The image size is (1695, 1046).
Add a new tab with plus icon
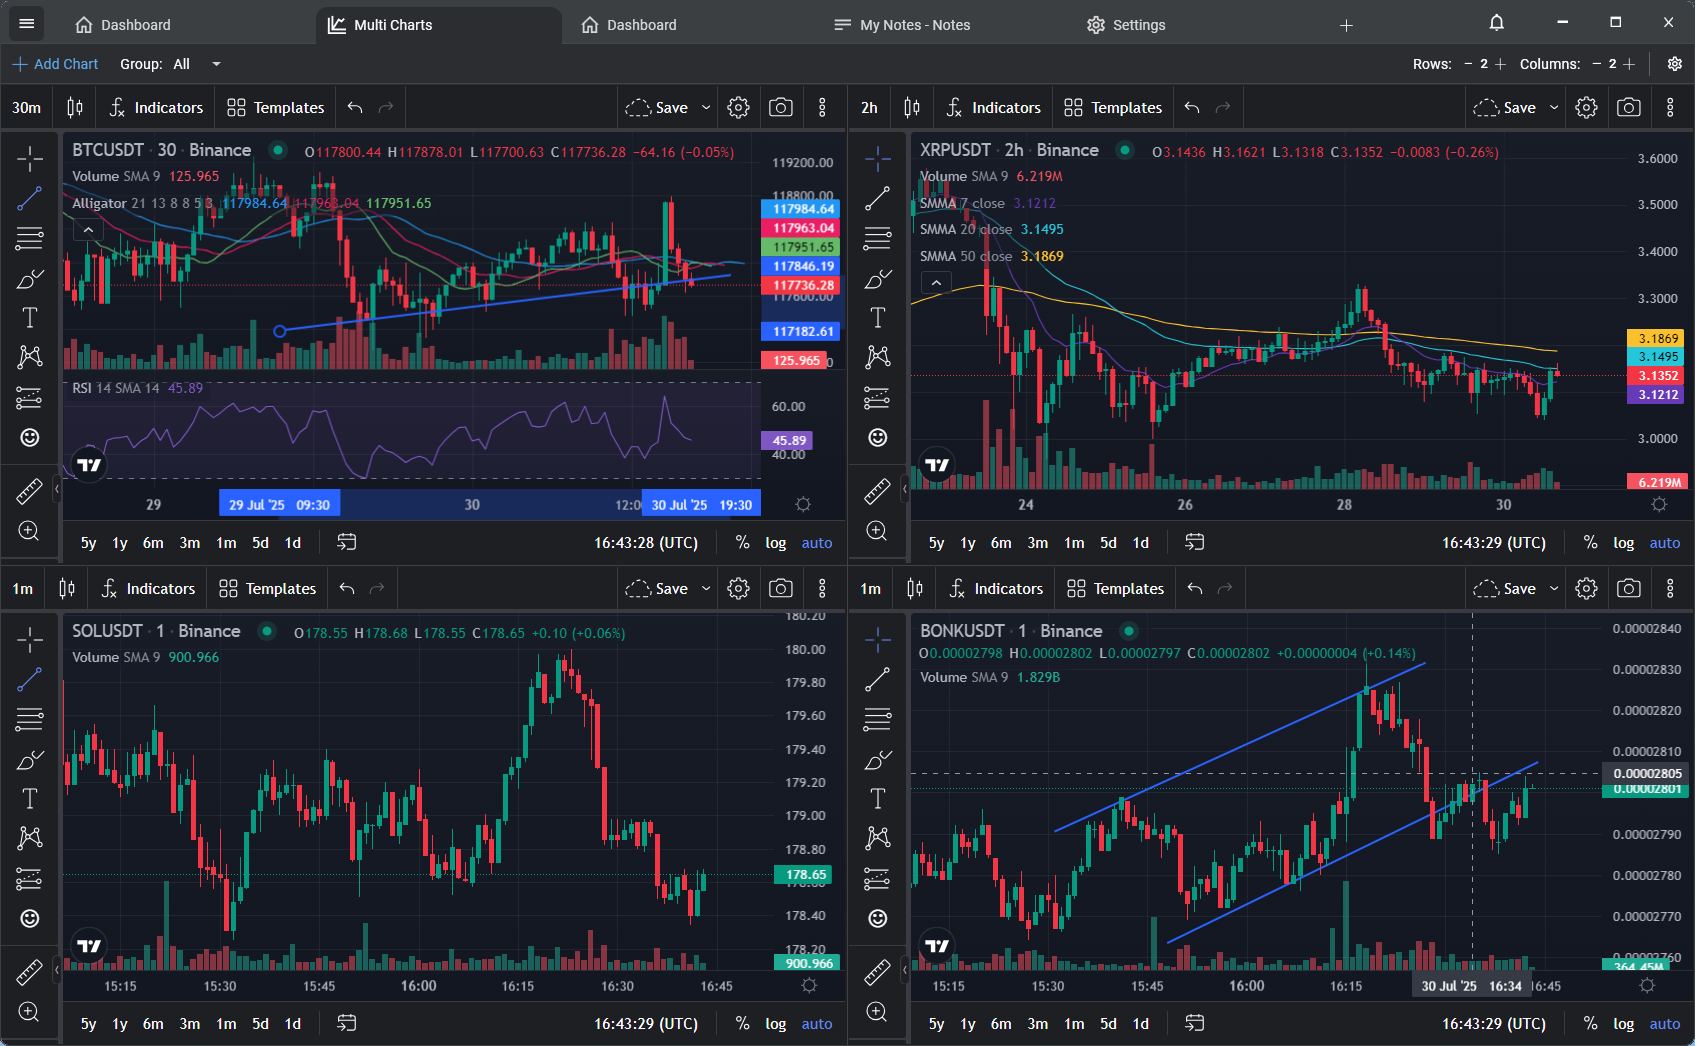[1346, 25]
